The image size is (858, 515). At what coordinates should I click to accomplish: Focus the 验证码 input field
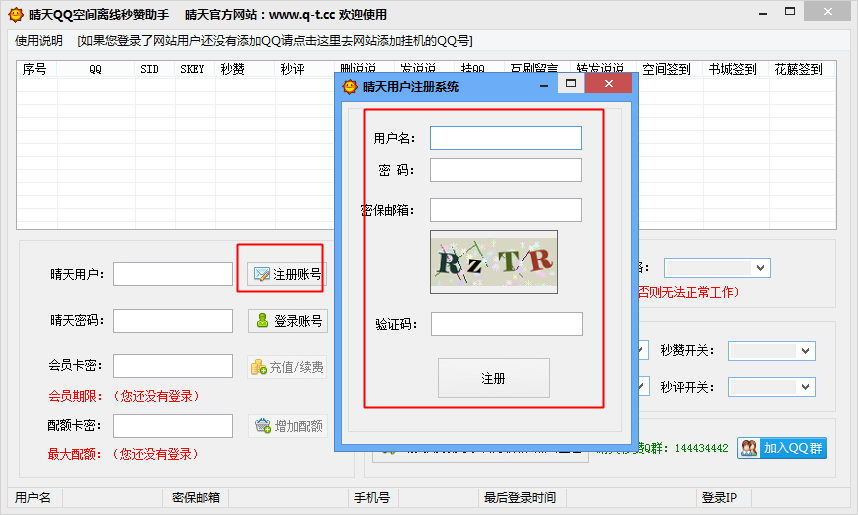(x=507, y=324)
